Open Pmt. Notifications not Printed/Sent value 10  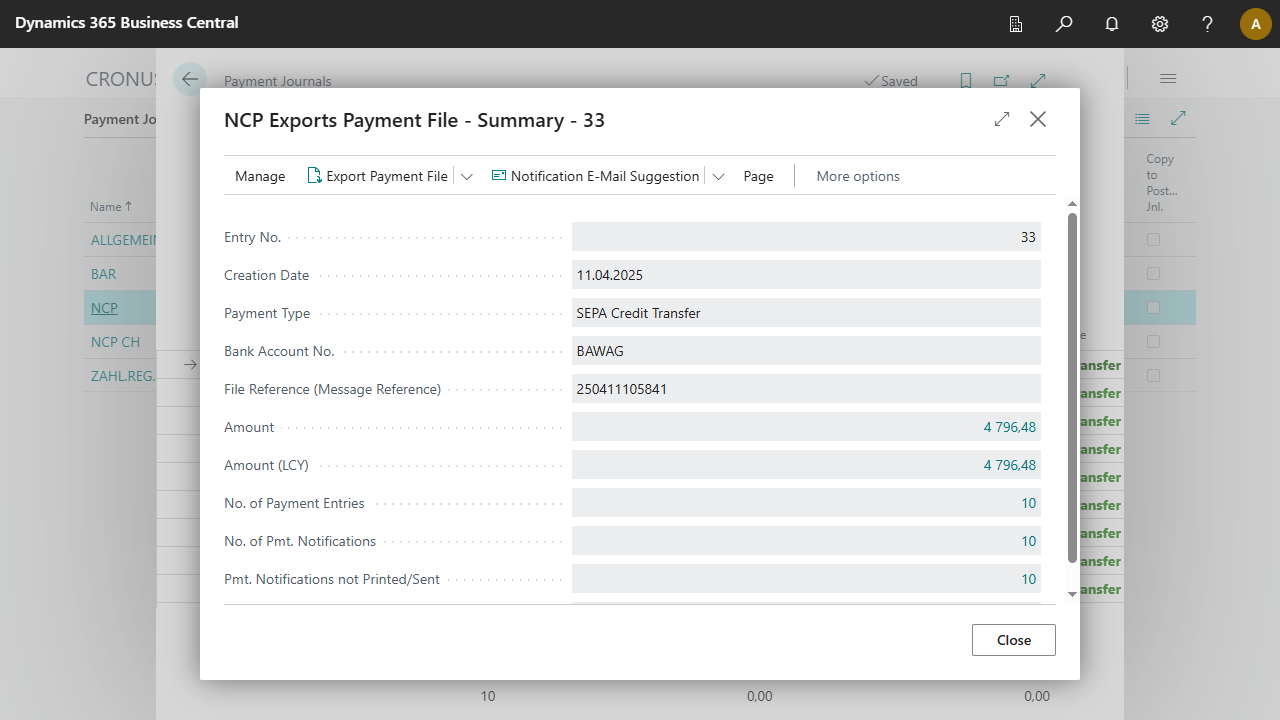click(x=1028, y=579)
